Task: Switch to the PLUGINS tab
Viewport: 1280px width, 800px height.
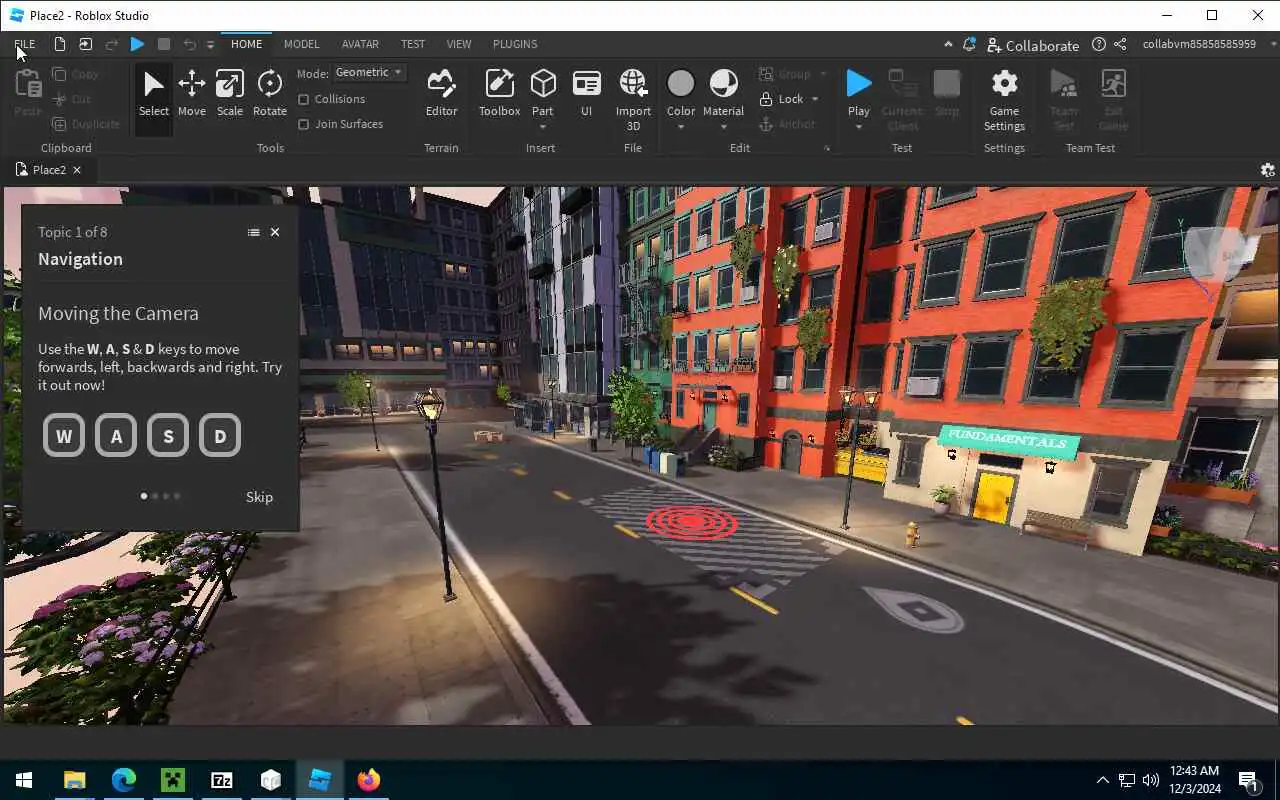Action: tap(515, 44)
